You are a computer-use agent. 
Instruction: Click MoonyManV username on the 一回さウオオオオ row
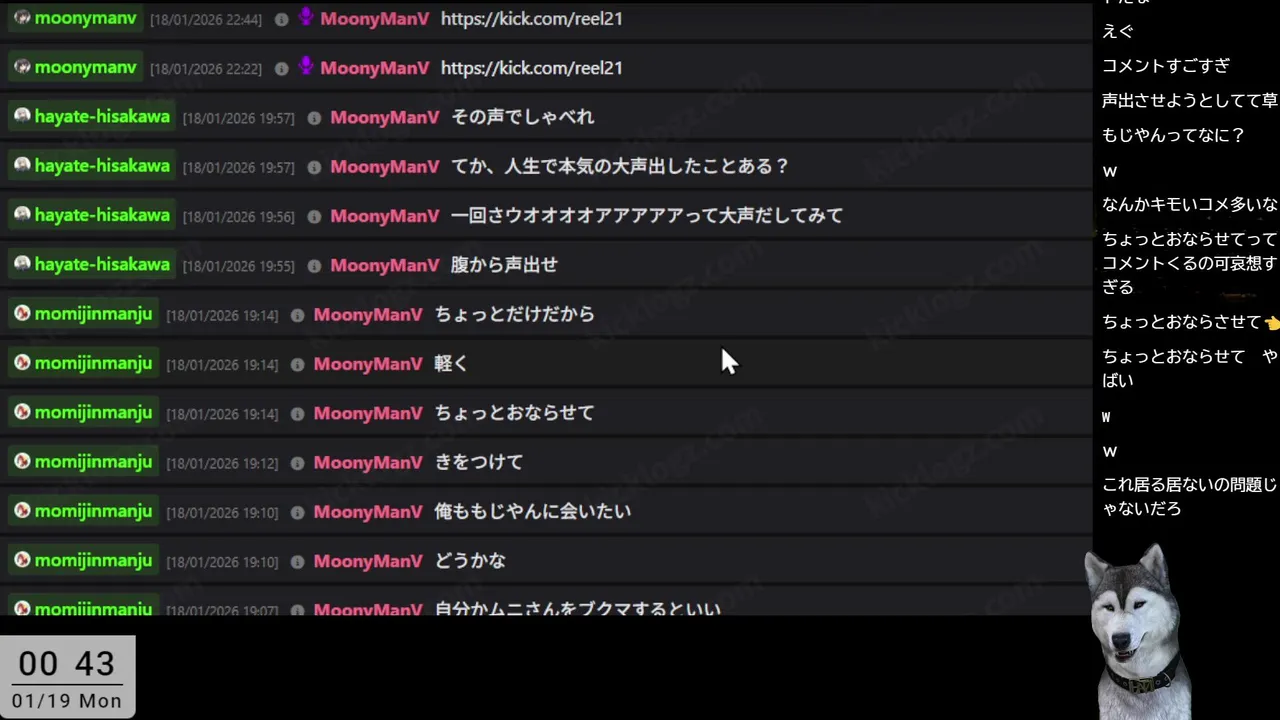(384, 215)
